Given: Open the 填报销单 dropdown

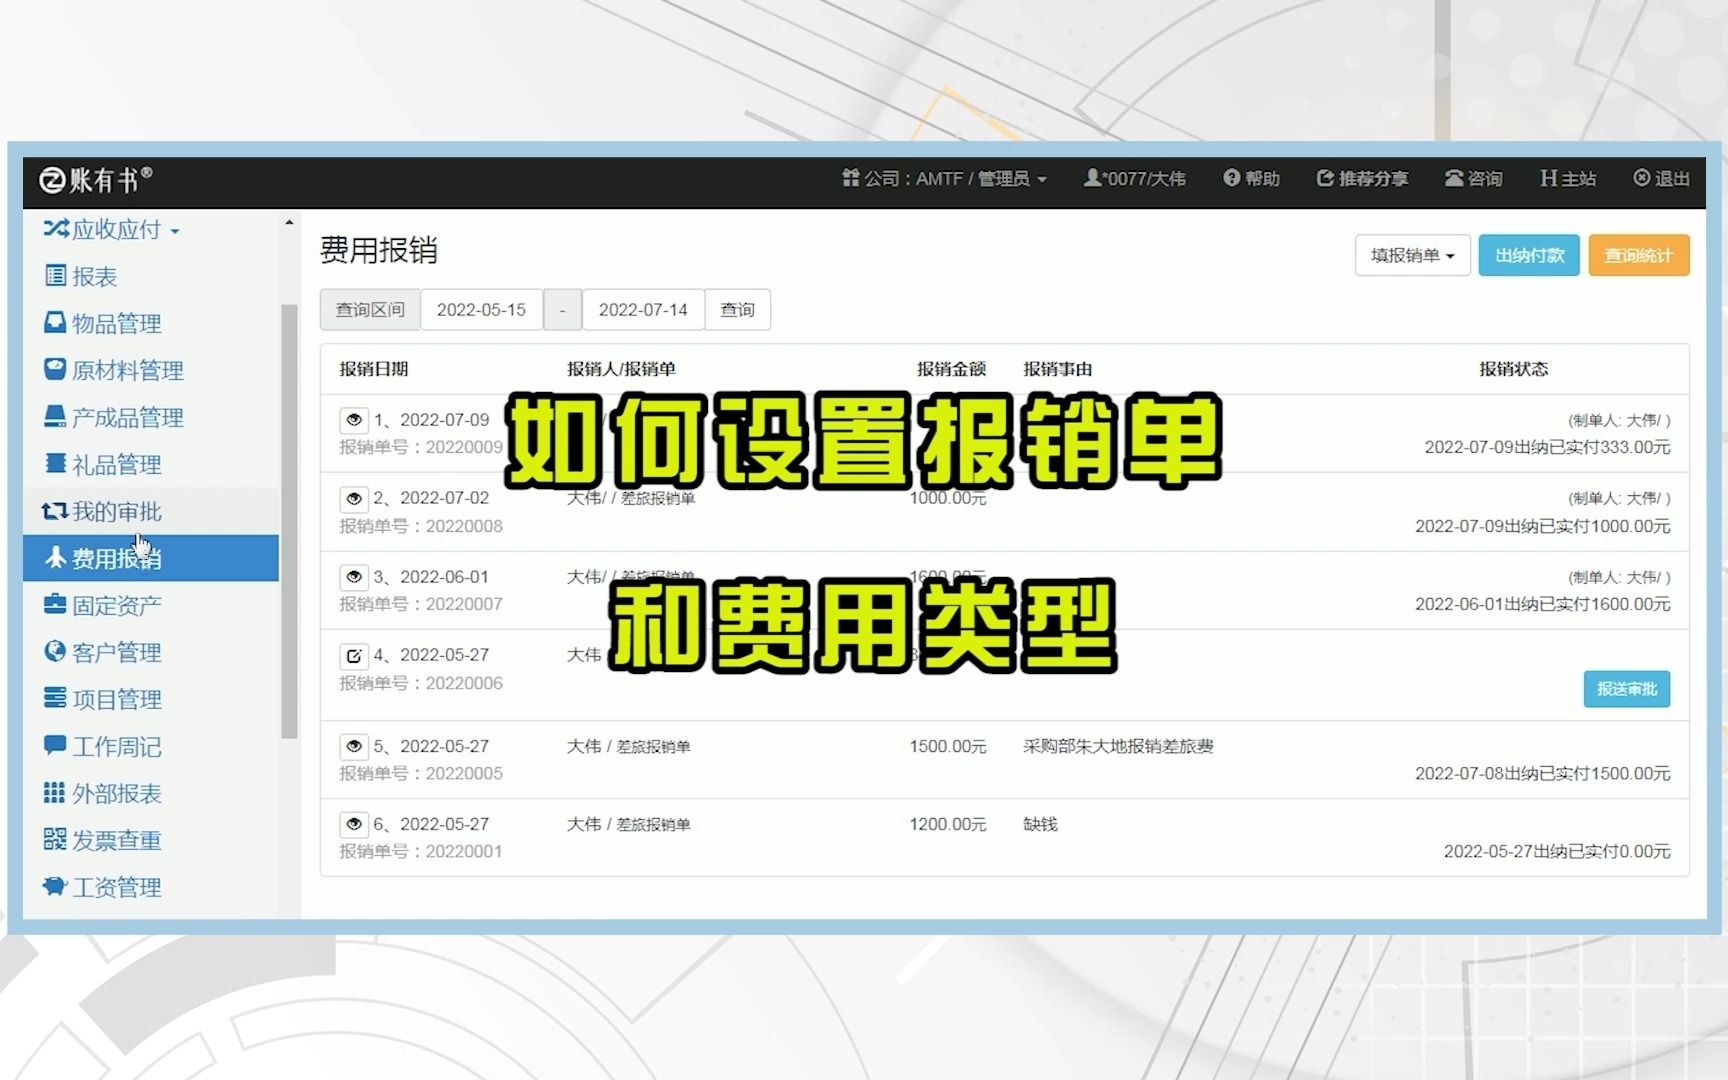Looking at the screenshot, I should coord(1412,255).
